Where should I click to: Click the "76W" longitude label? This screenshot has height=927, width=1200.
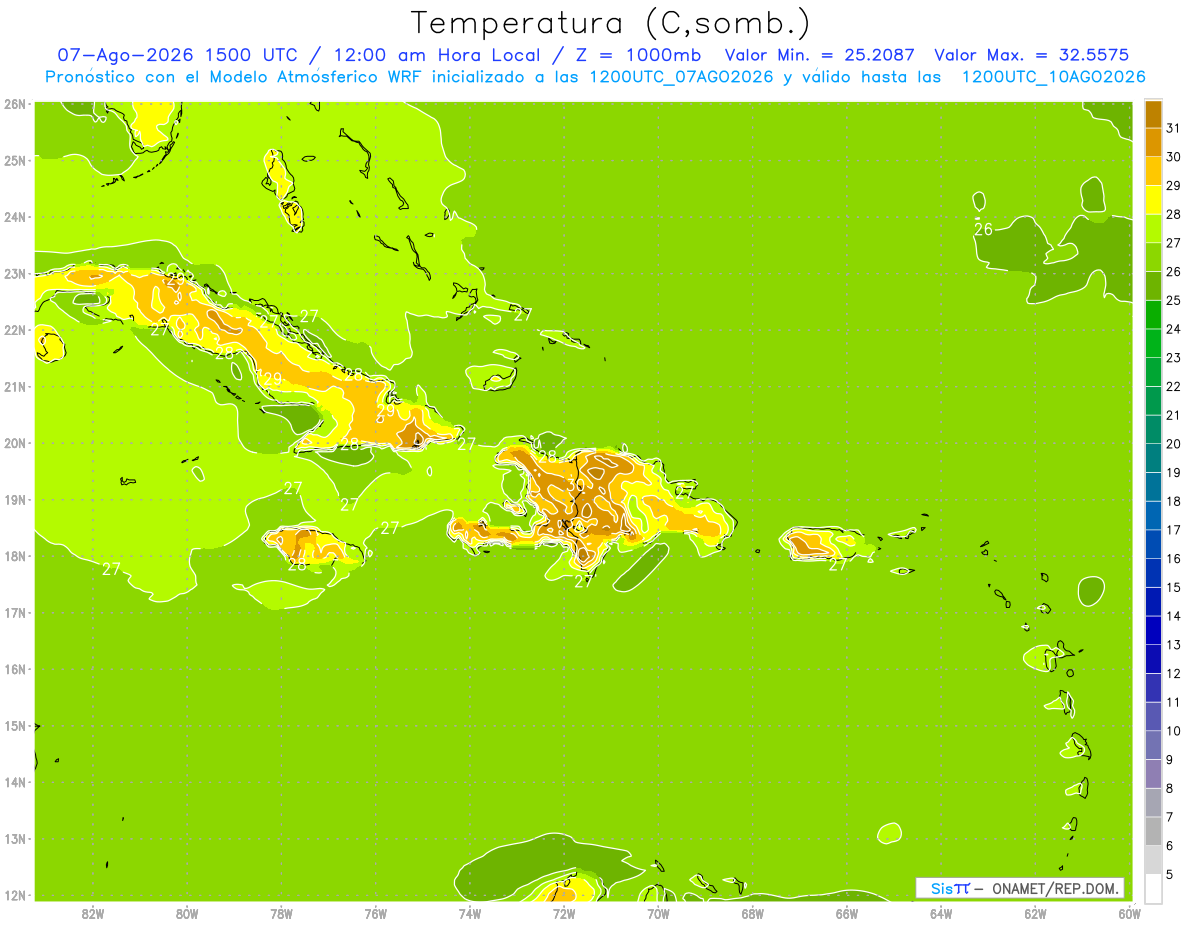pyautogui.click(x=376, y=913)
